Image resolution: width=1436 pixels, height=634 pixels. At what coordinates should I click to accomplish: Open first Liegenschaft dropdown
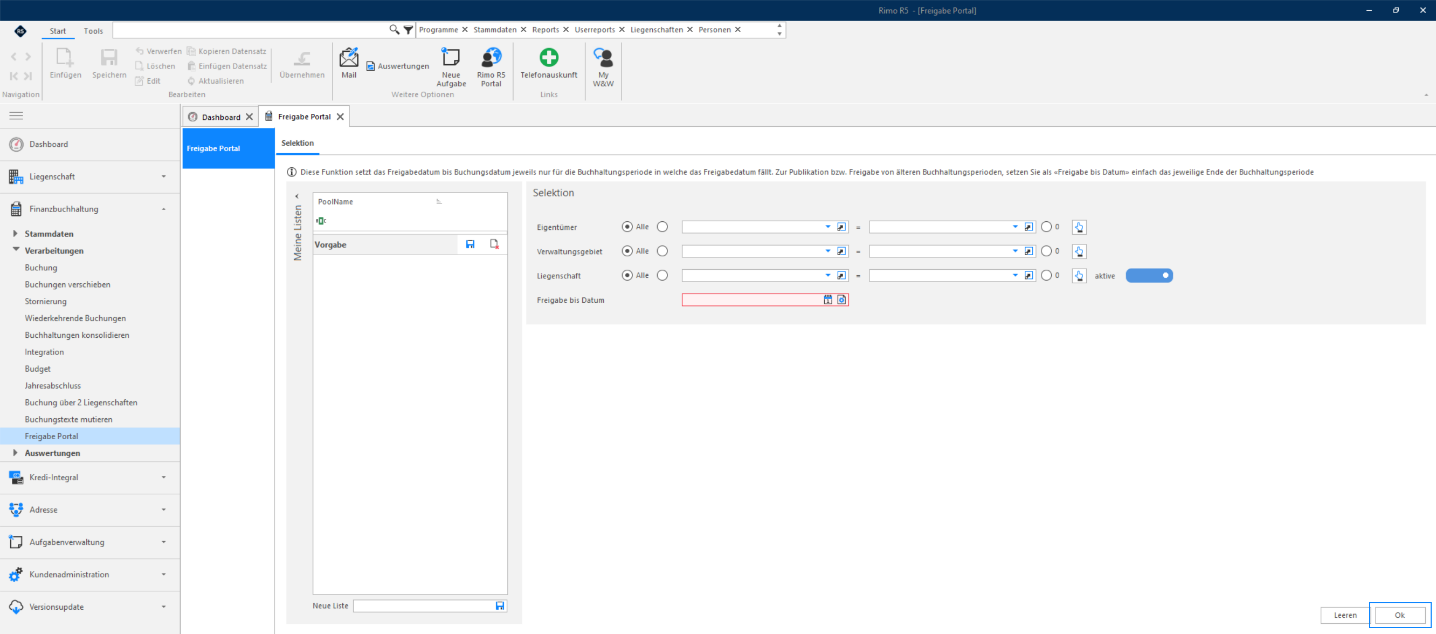click(828, 275)
